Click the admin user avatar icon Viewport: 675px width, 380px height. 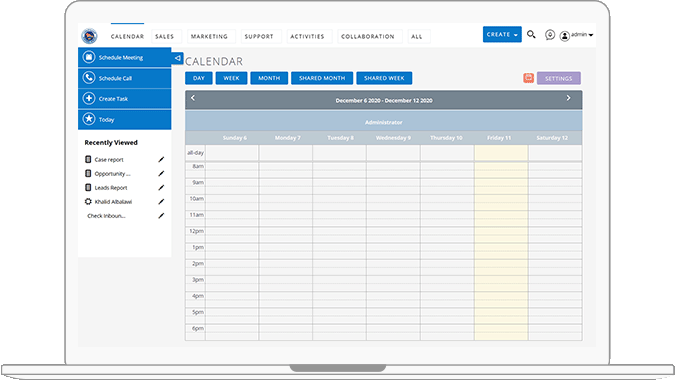[x=565, y=36]
